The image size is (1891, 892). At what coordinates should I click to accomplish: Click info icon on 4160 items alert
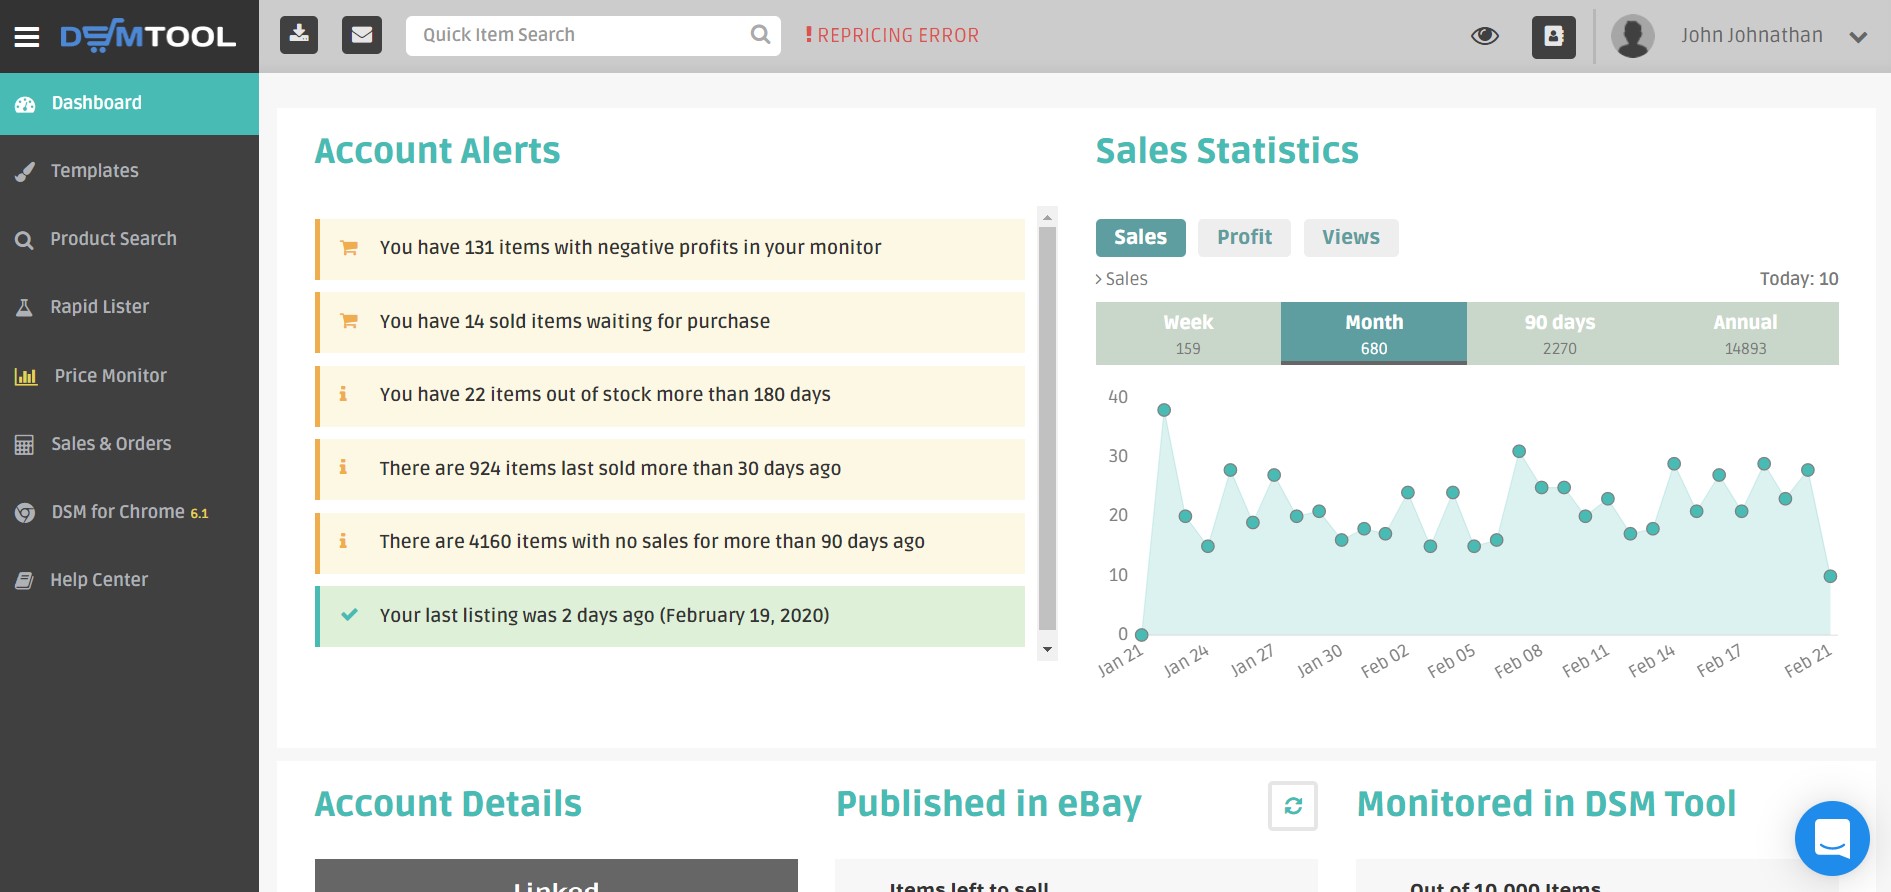point(343,541)
